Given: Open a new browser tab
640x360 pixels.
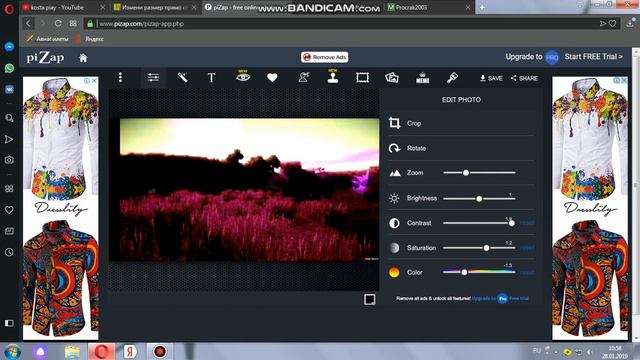Looking at the screenshot, I should (482, 7).
